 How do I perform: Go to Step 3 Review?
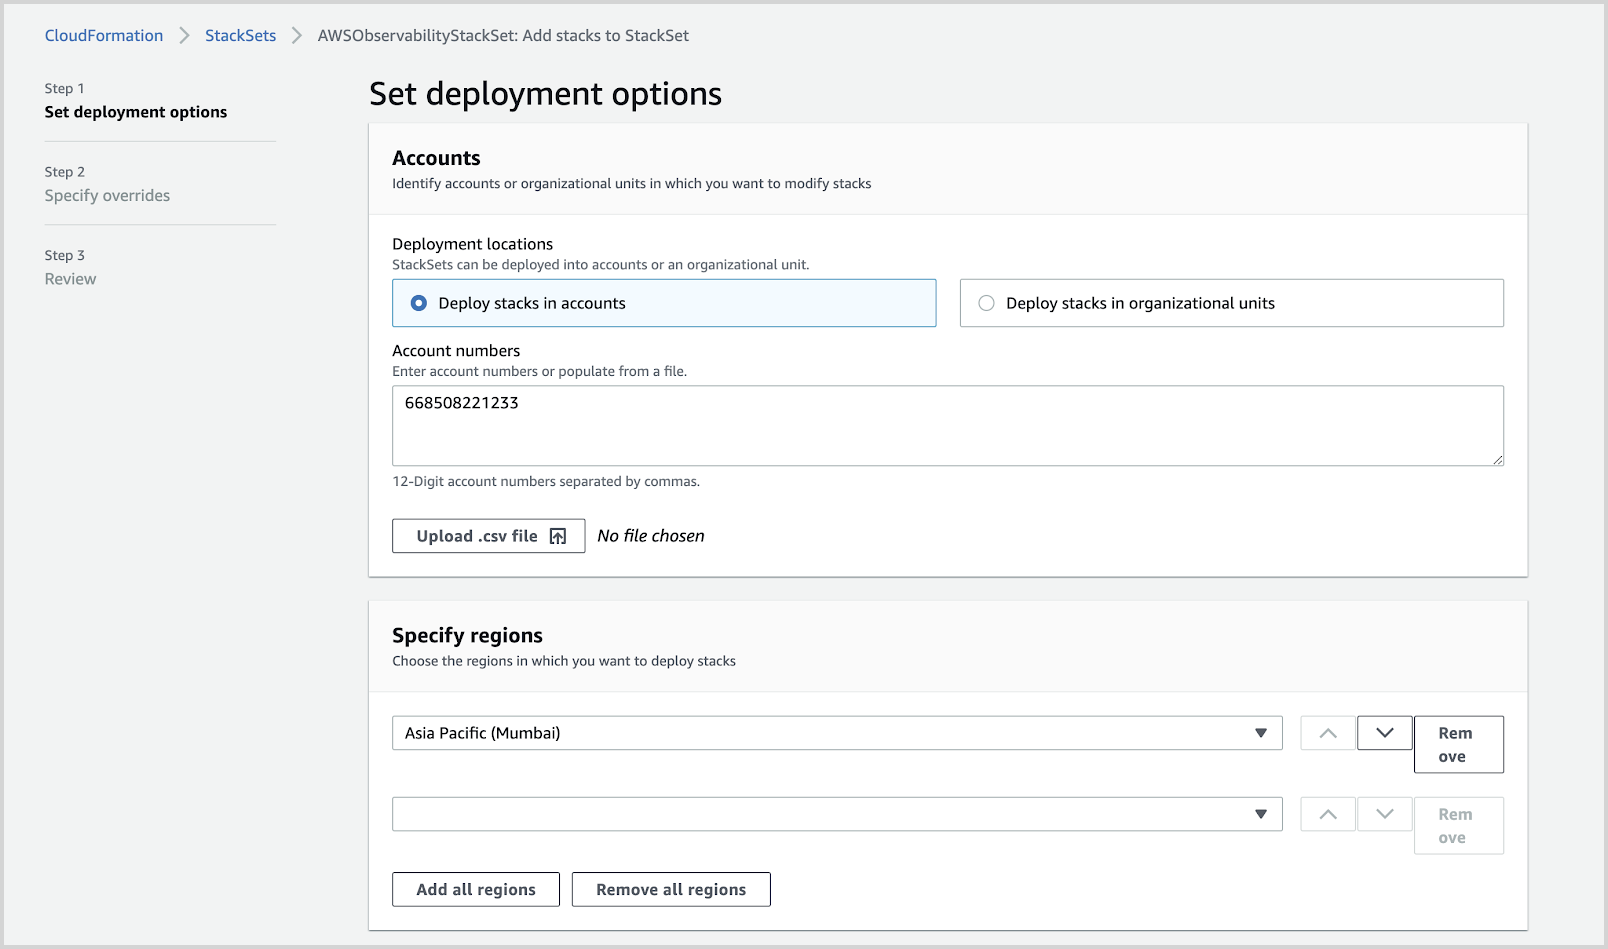point(70,278)
